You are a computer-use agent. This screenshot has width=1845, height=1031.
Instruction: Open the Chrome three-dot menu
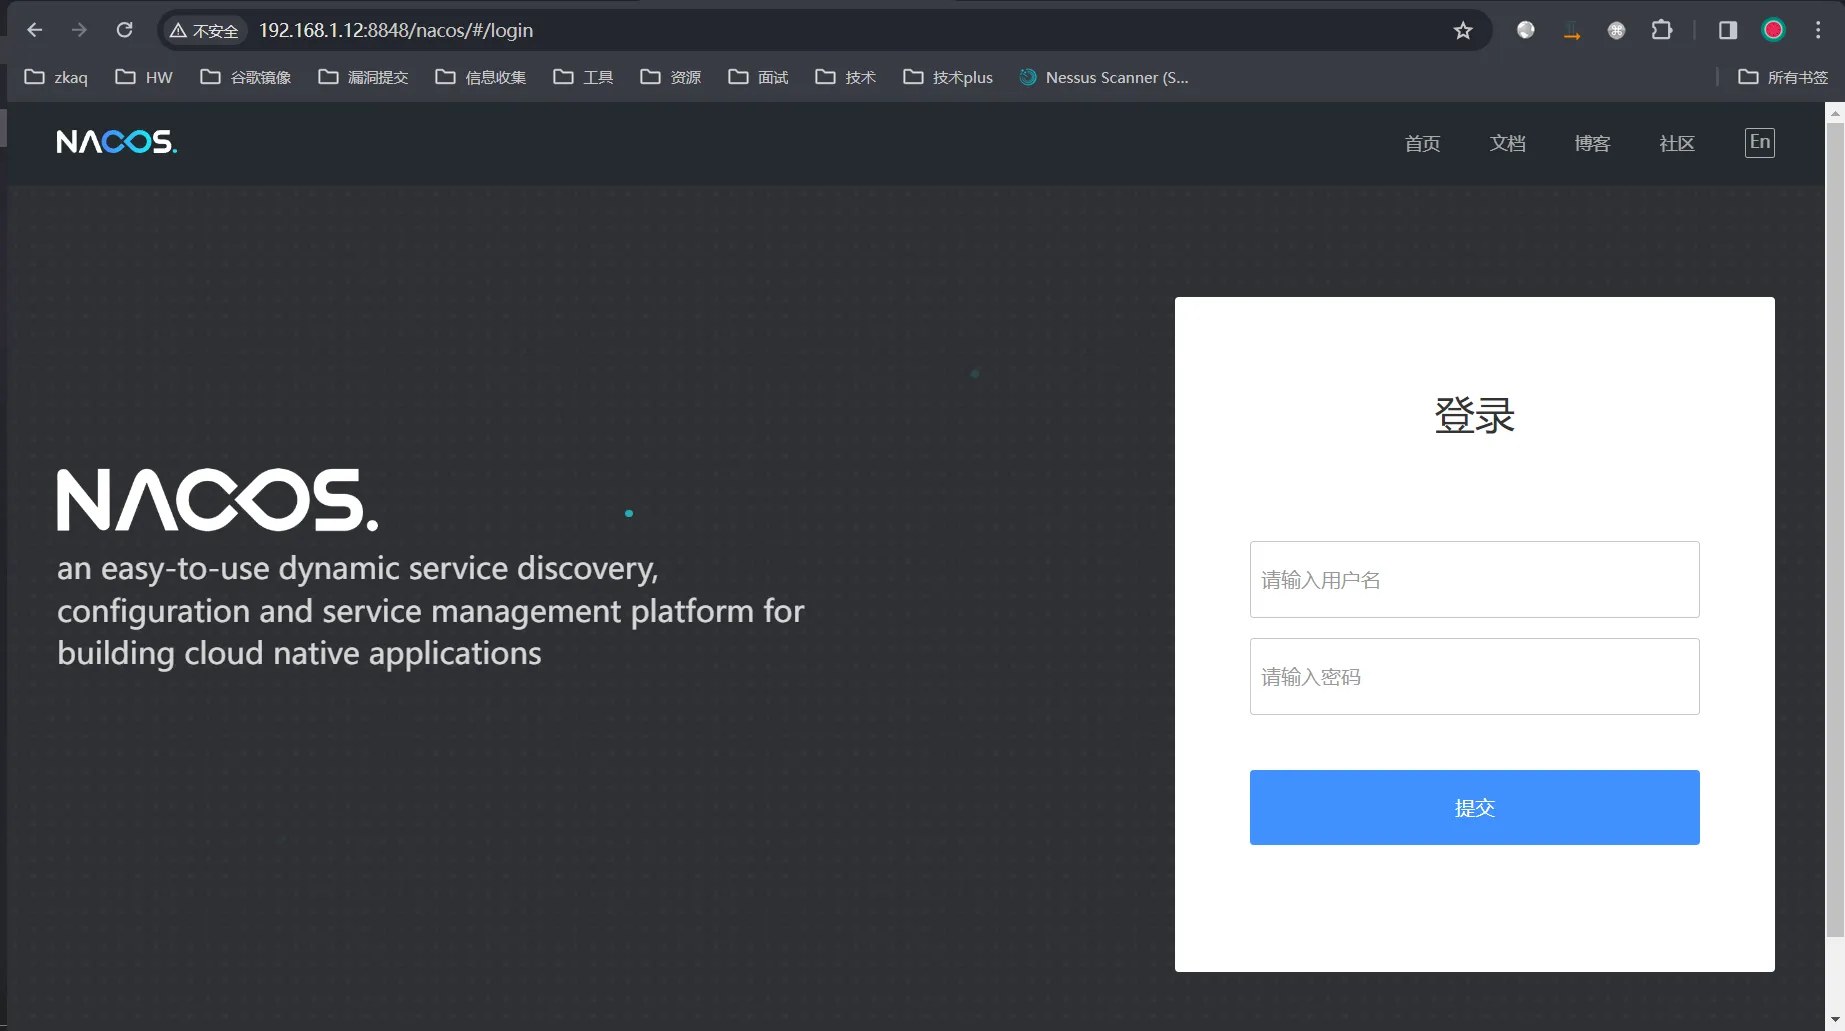[x=1817, y=30]
